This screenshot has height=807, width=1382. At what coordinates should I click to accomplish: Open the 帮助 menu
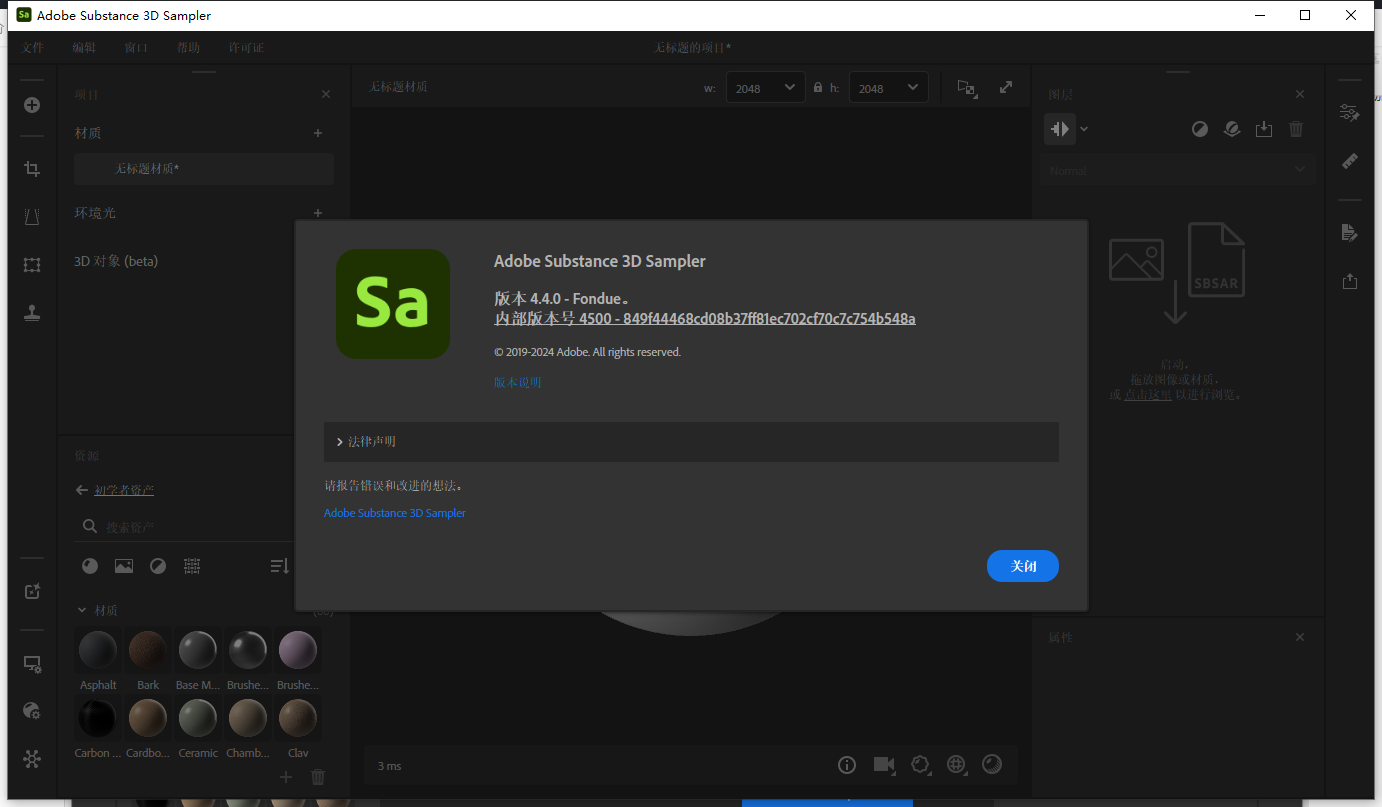point(188,48)
